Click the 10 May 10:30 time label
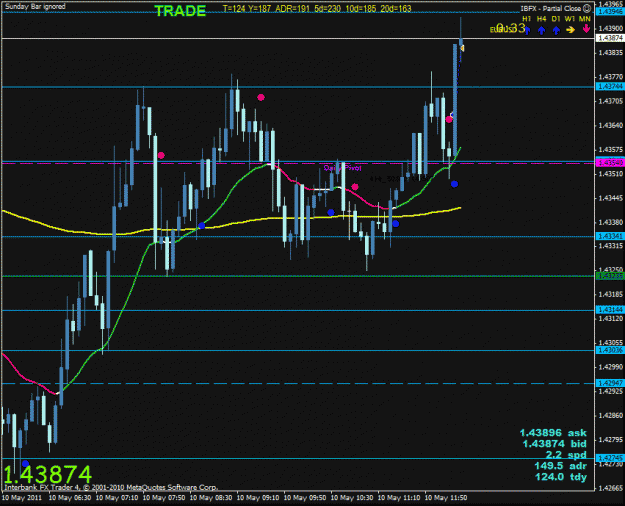This screenshot has height=506, width=625. [352, 498]
